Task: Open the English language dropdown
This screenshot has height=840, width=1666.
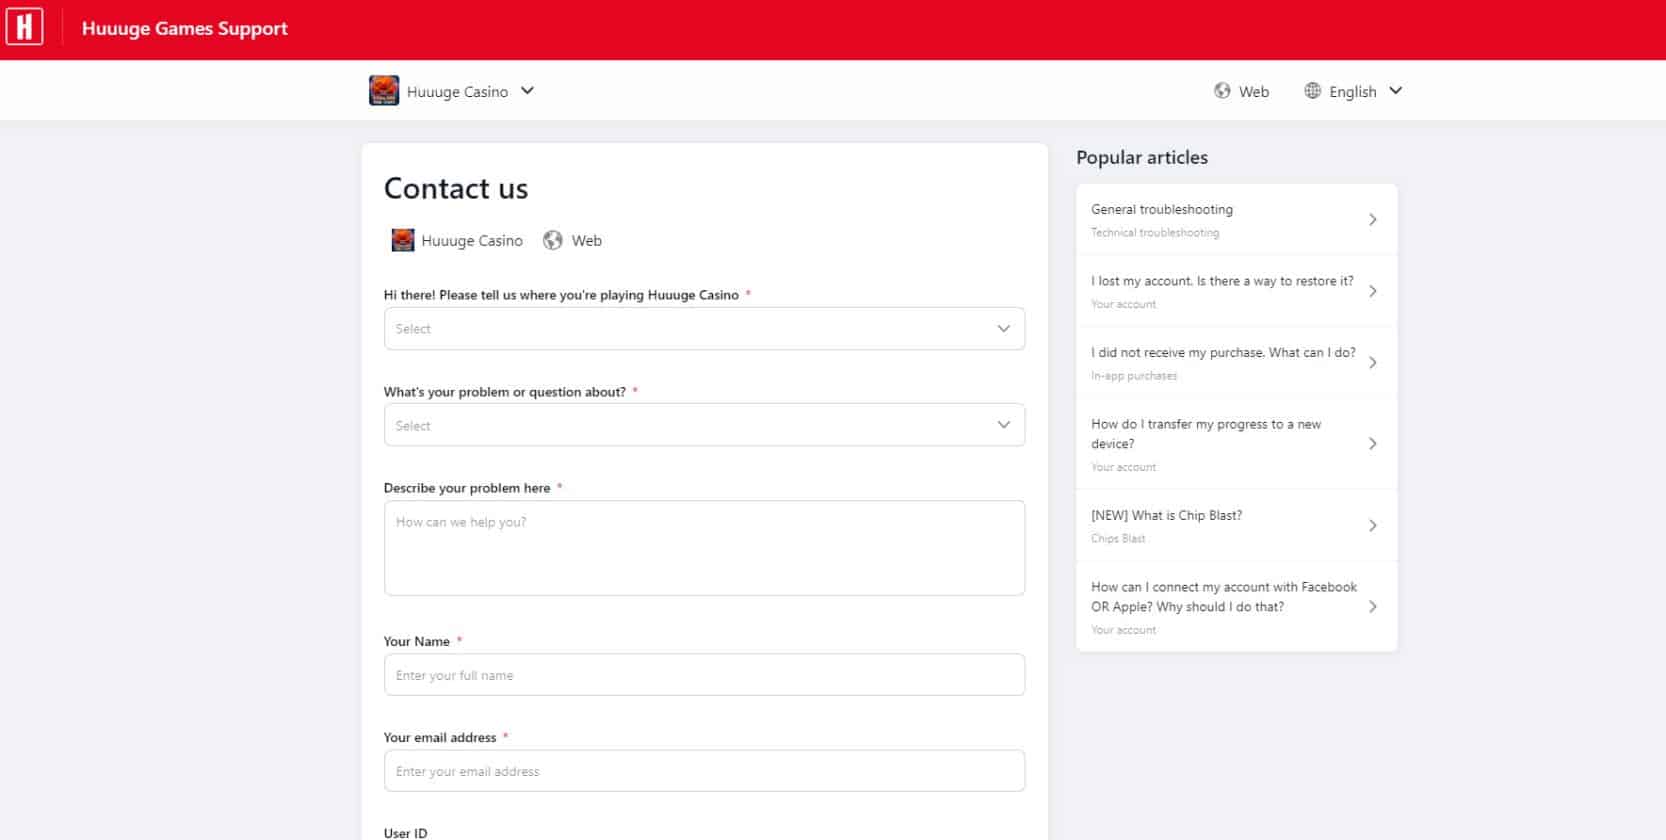Action: click(1395, 91)
